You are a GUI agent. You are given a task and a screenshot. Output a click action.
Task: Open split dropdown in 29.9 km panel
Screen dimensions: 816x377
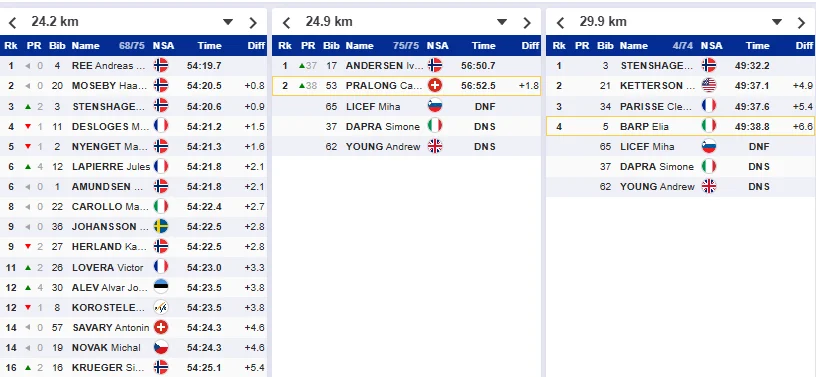[x=776, y=22]
